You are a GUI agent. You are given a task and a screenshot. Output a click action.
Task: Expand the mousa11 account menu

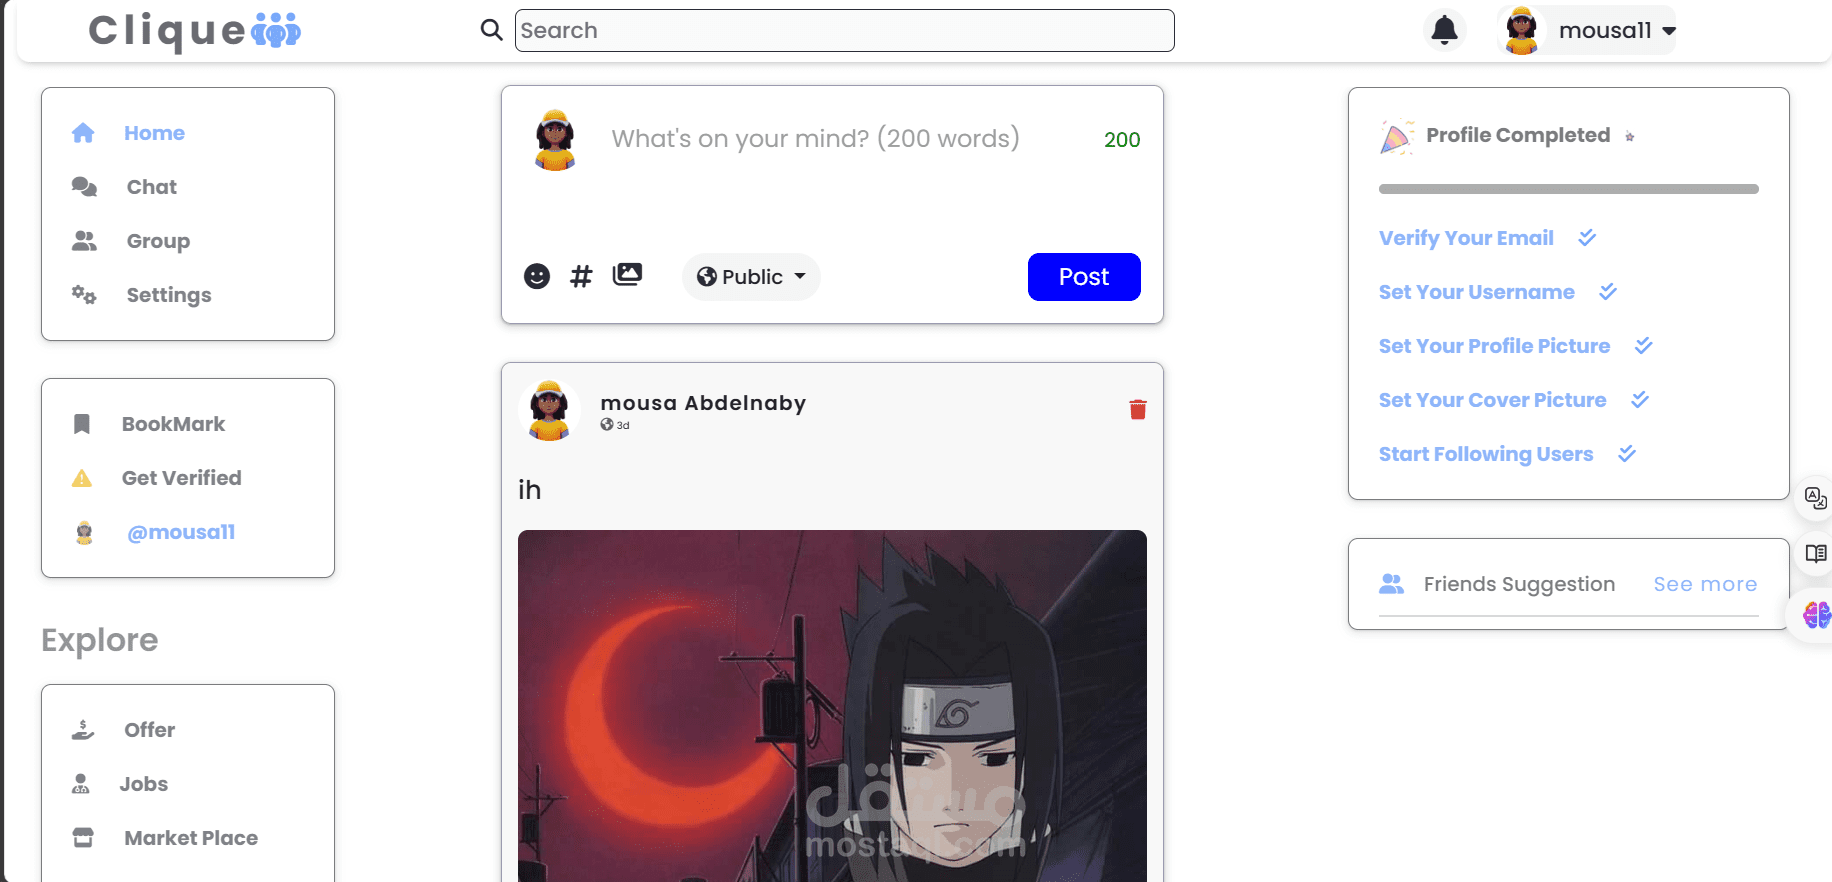pos(1588,30)
